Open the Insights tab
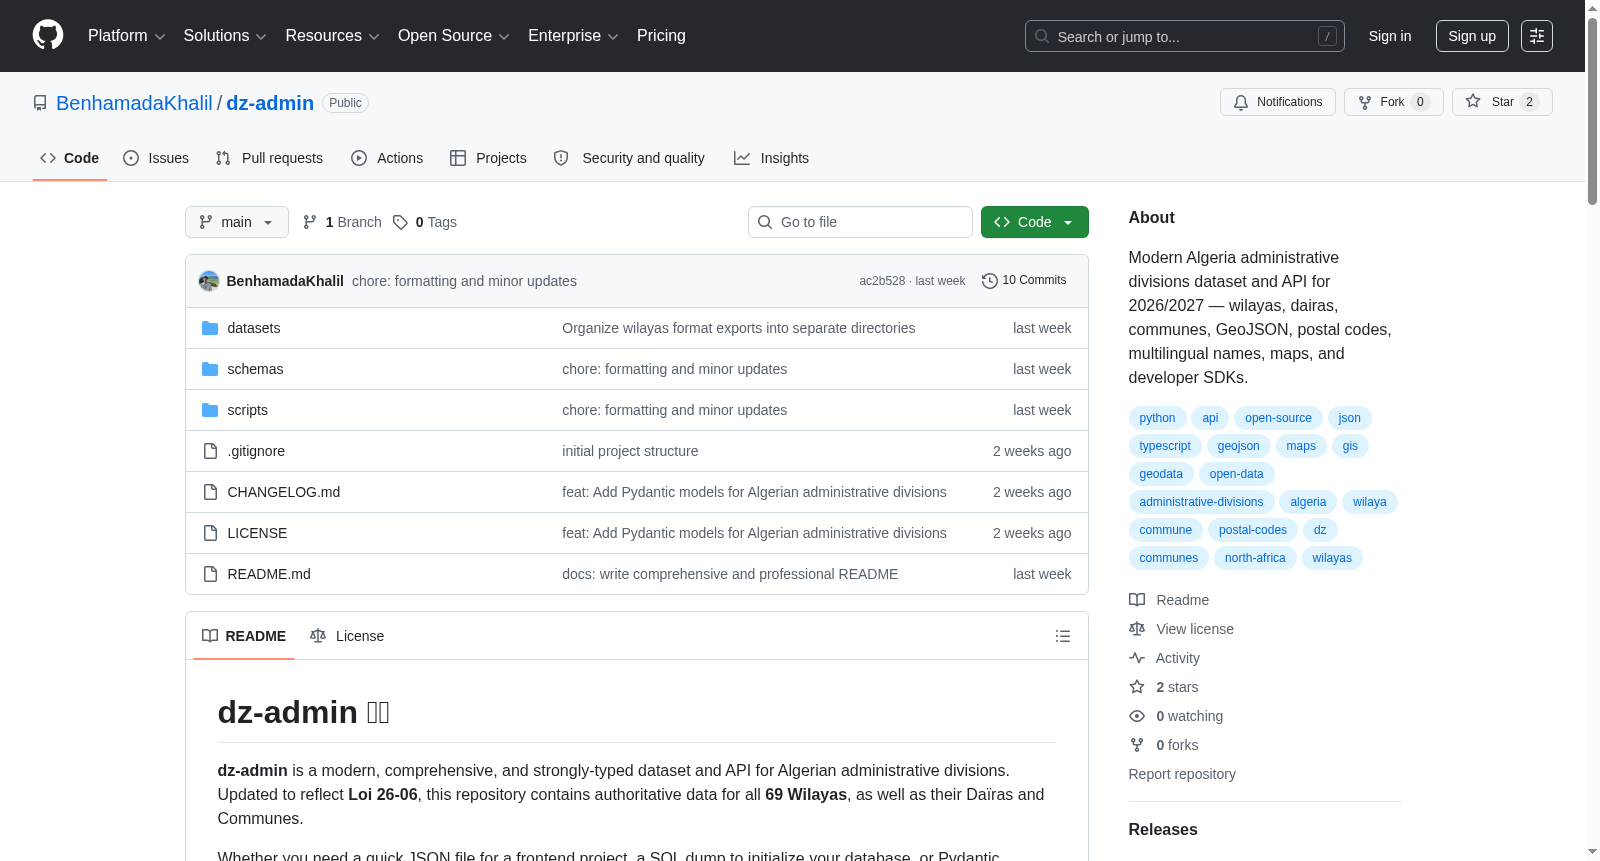This screenshot has height=861, width=1600. [x=771, y=158]
